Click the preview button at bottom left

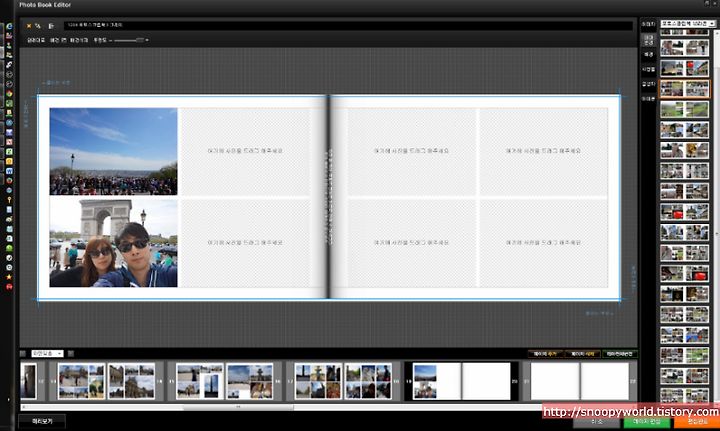click(x=42, y=421)
